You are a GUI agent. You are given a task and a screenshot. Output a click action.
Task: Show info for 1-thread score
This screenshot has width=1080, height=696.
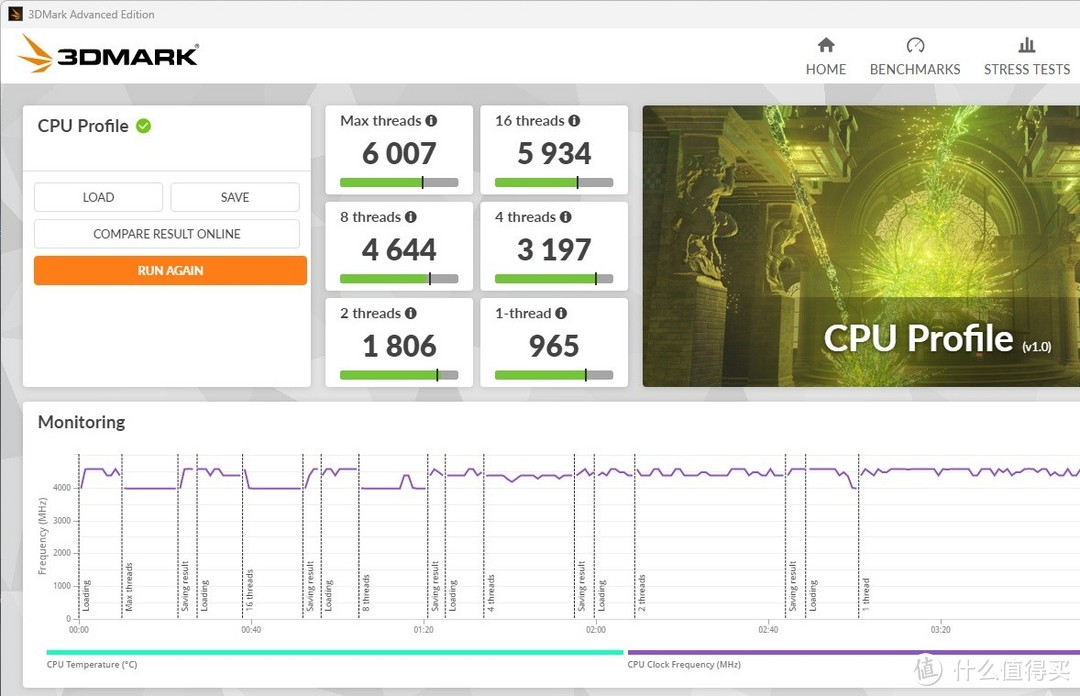pos(561,314)
